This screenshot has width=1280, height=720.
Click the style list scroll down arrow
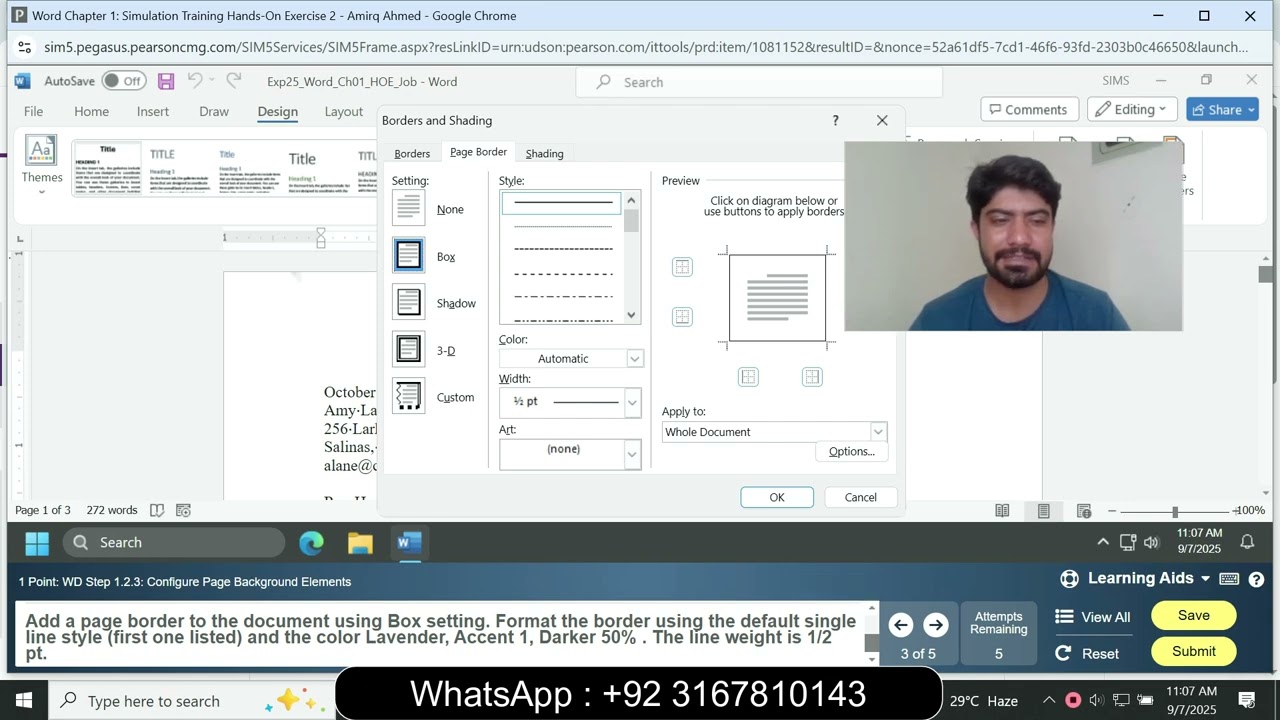tap(631, 315)
